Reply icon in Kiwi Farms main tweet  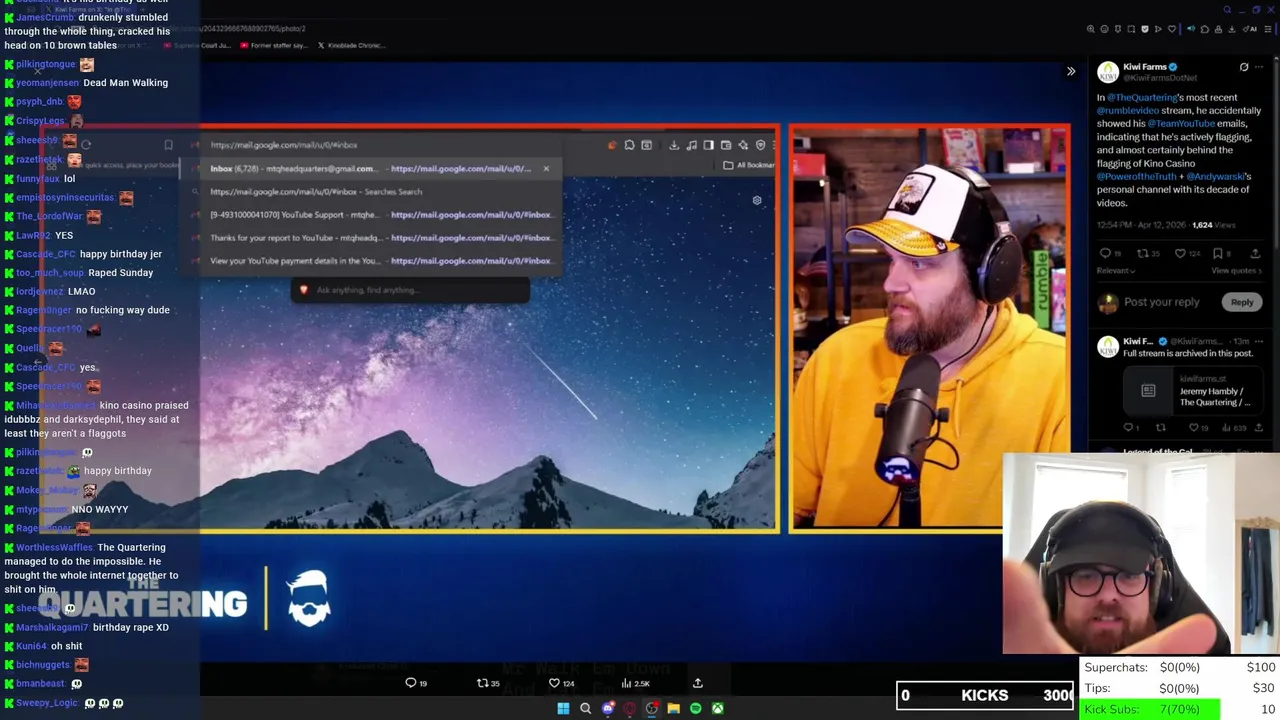[x=1105, y=253]
